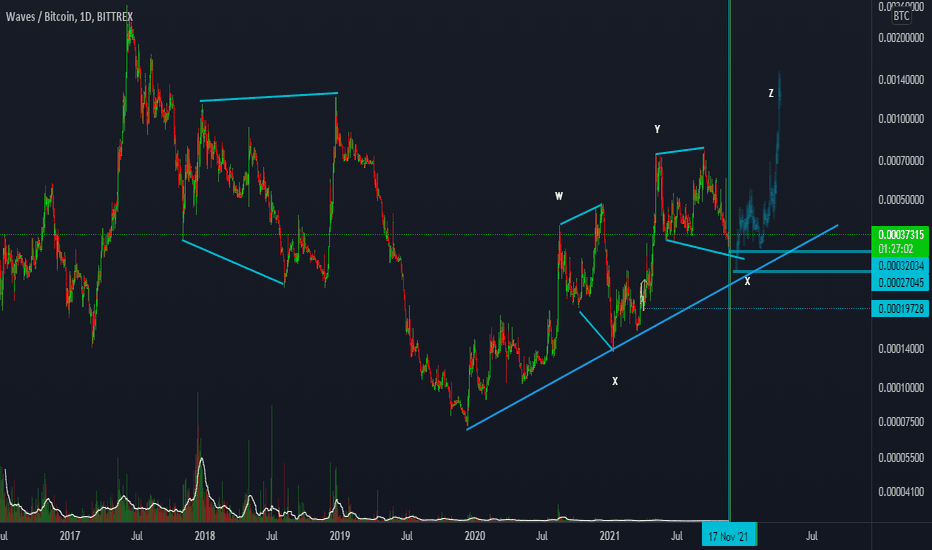The height and width of the screenshot is (550, 932).
Task: Click the Y wave label
Action: 657,129
